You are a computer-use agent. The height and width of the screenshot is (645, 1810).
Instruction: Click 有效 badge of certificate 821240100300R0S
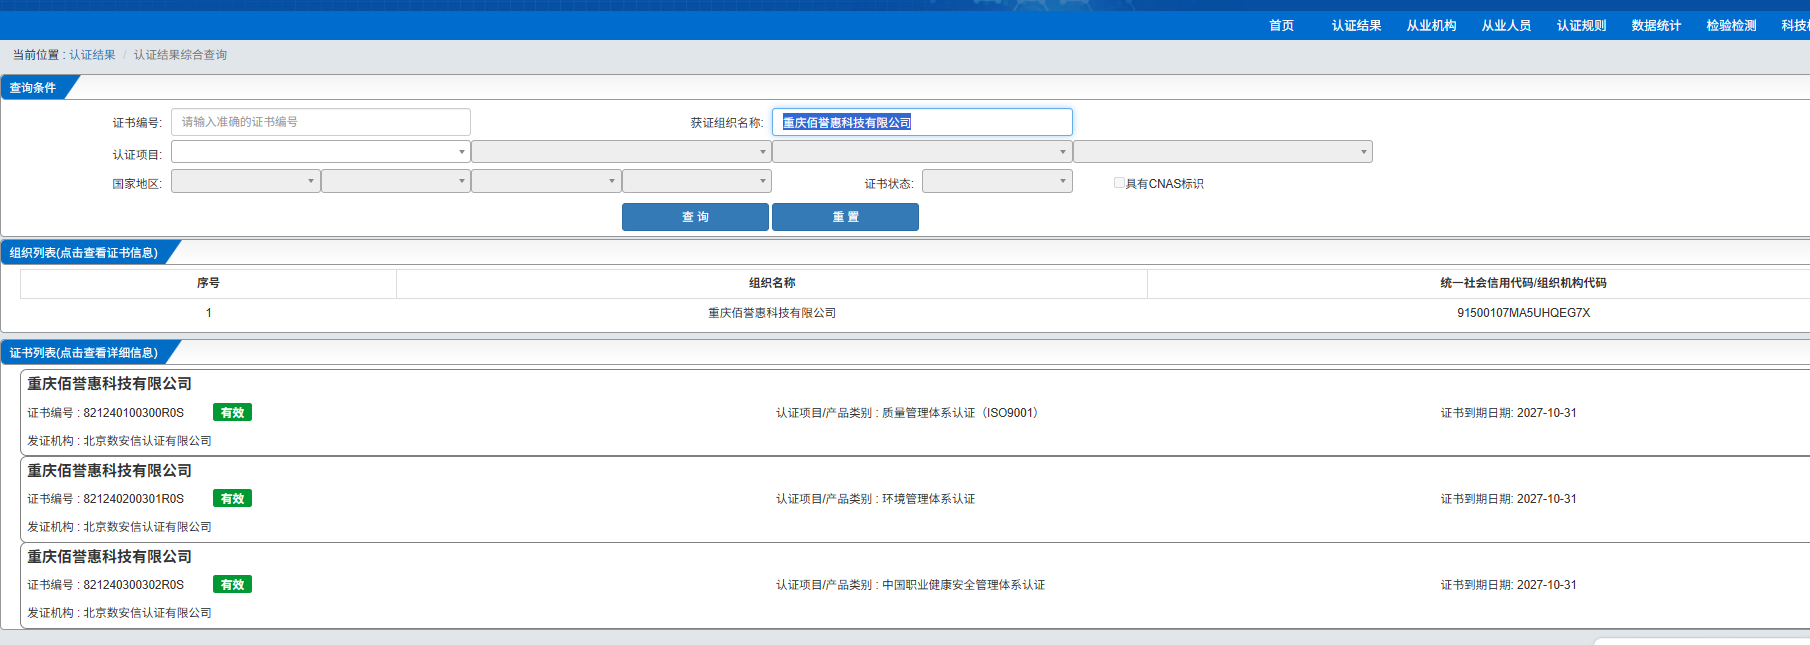point(232,413)
